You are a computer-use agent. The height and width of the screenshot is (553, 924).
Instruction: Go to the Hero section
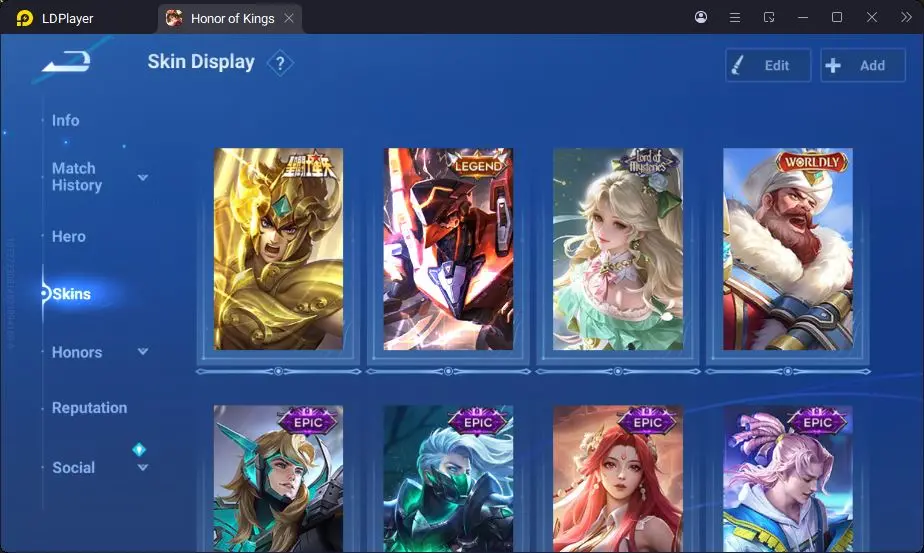coord(68,236)
